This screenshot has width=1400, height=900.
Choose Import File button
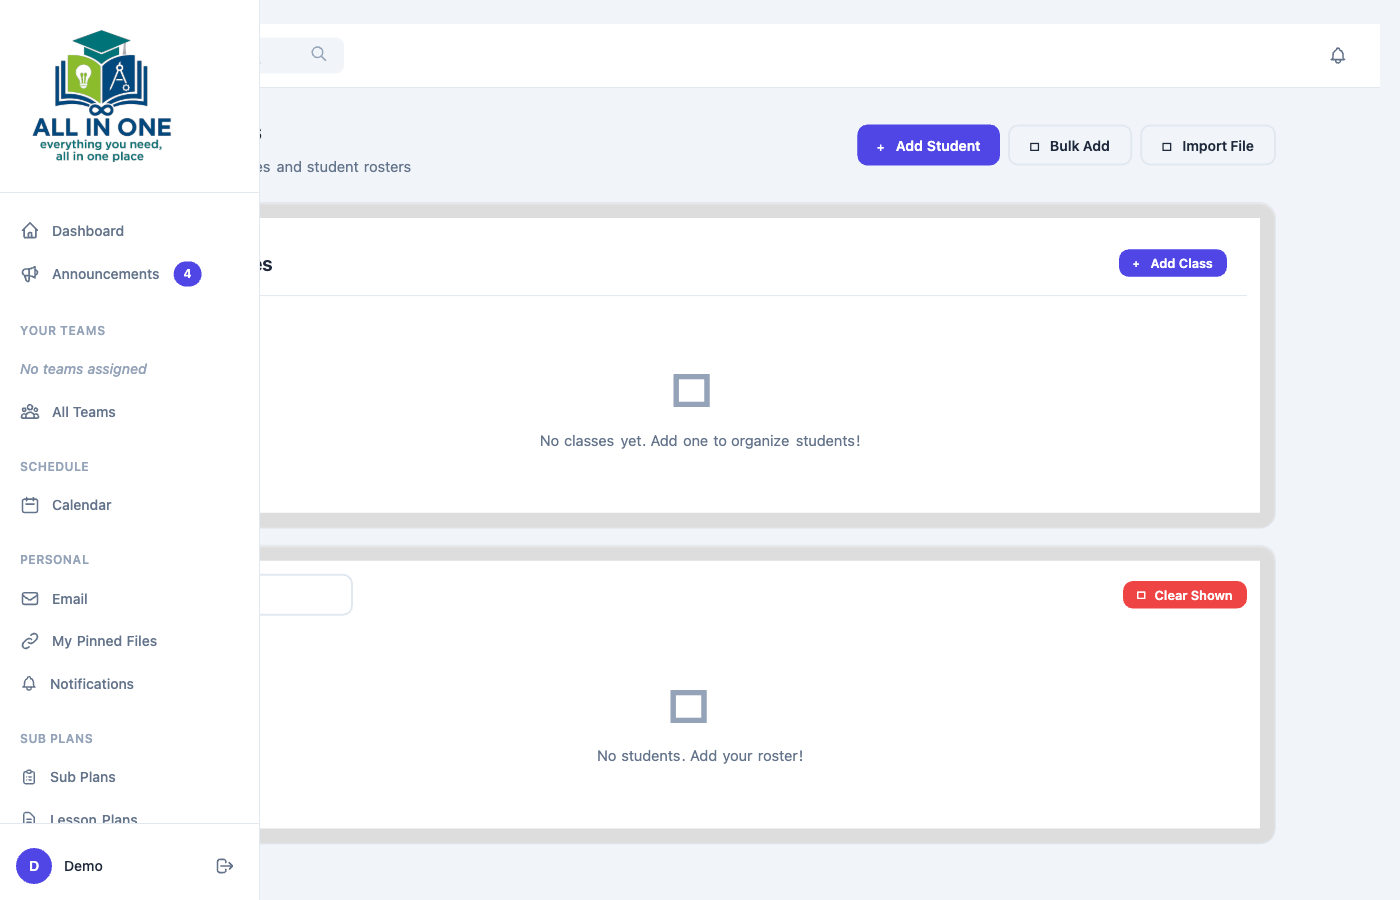(x=1207, y=146)
